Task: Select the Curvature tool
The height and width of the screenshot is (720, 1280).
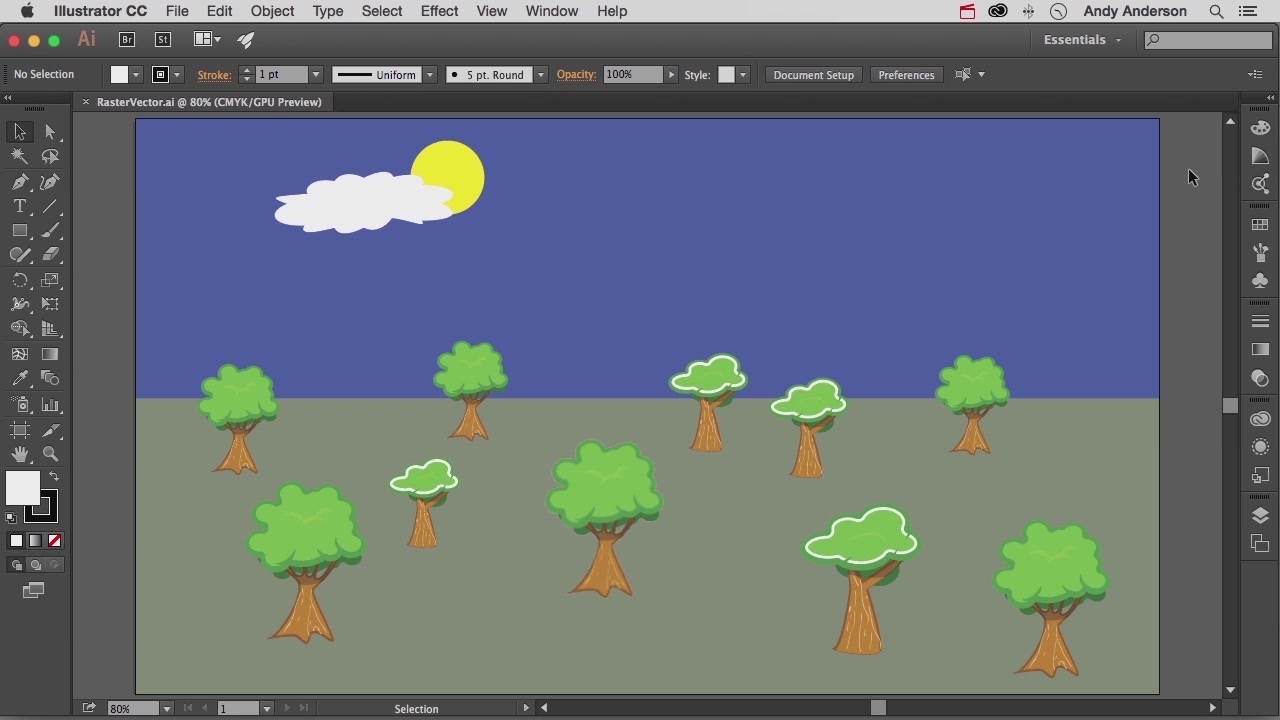Action: [50, 182]
